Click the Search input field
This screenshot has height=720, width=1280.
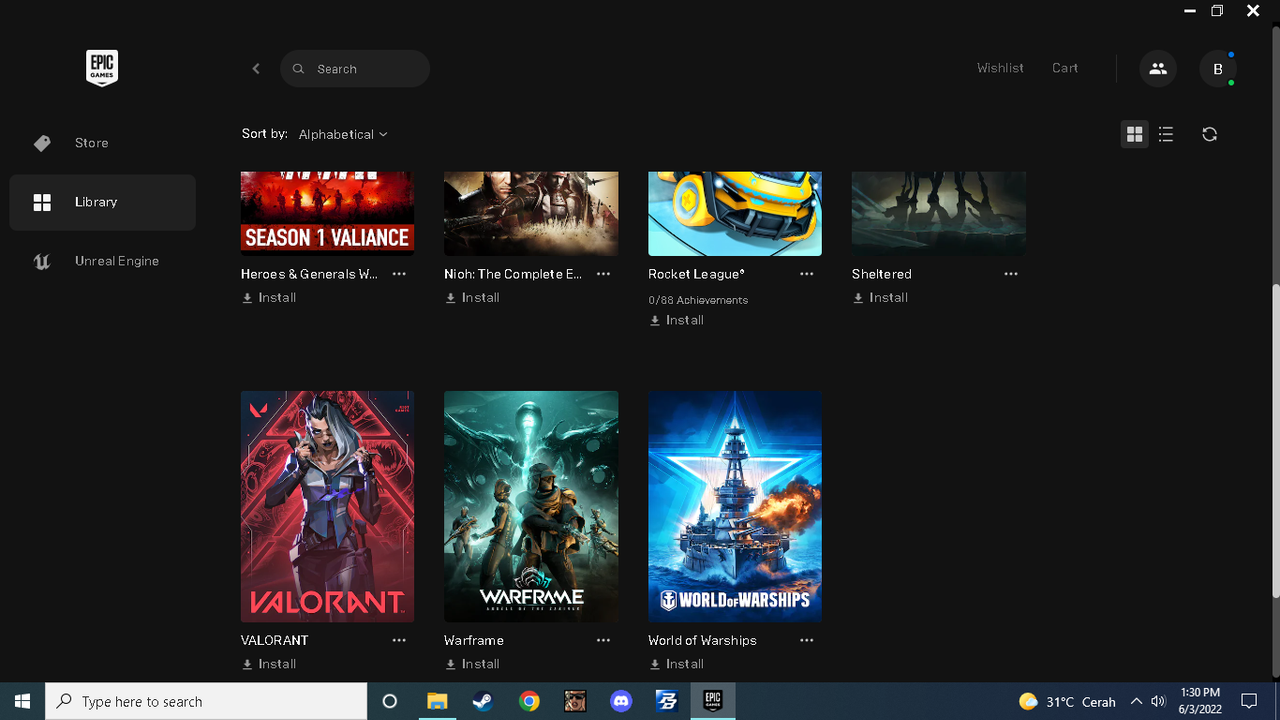pyautogui.click(x=355, y=69)
